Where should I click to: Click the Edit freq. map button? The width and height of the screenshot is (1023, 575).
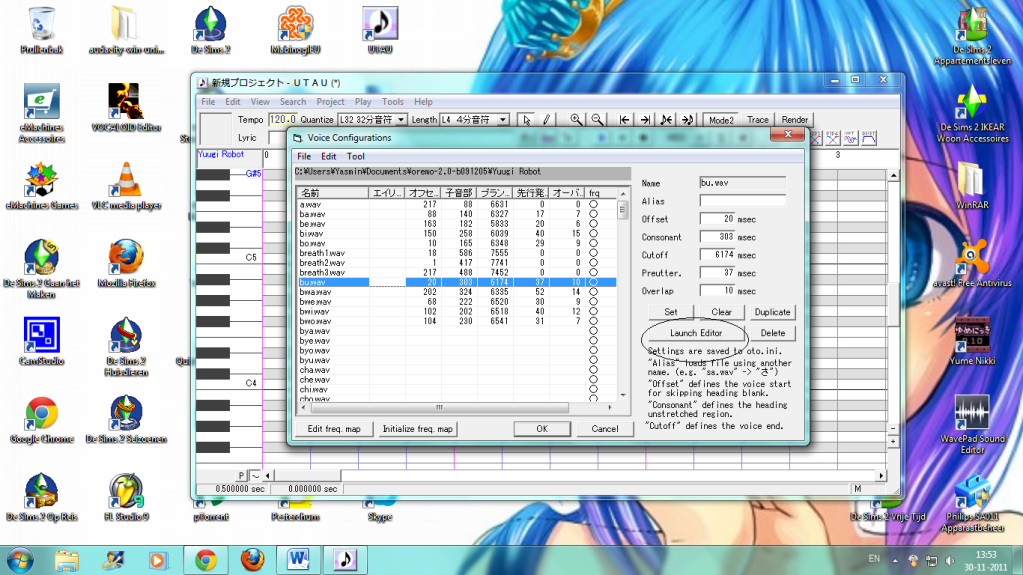tap(335, 428)
